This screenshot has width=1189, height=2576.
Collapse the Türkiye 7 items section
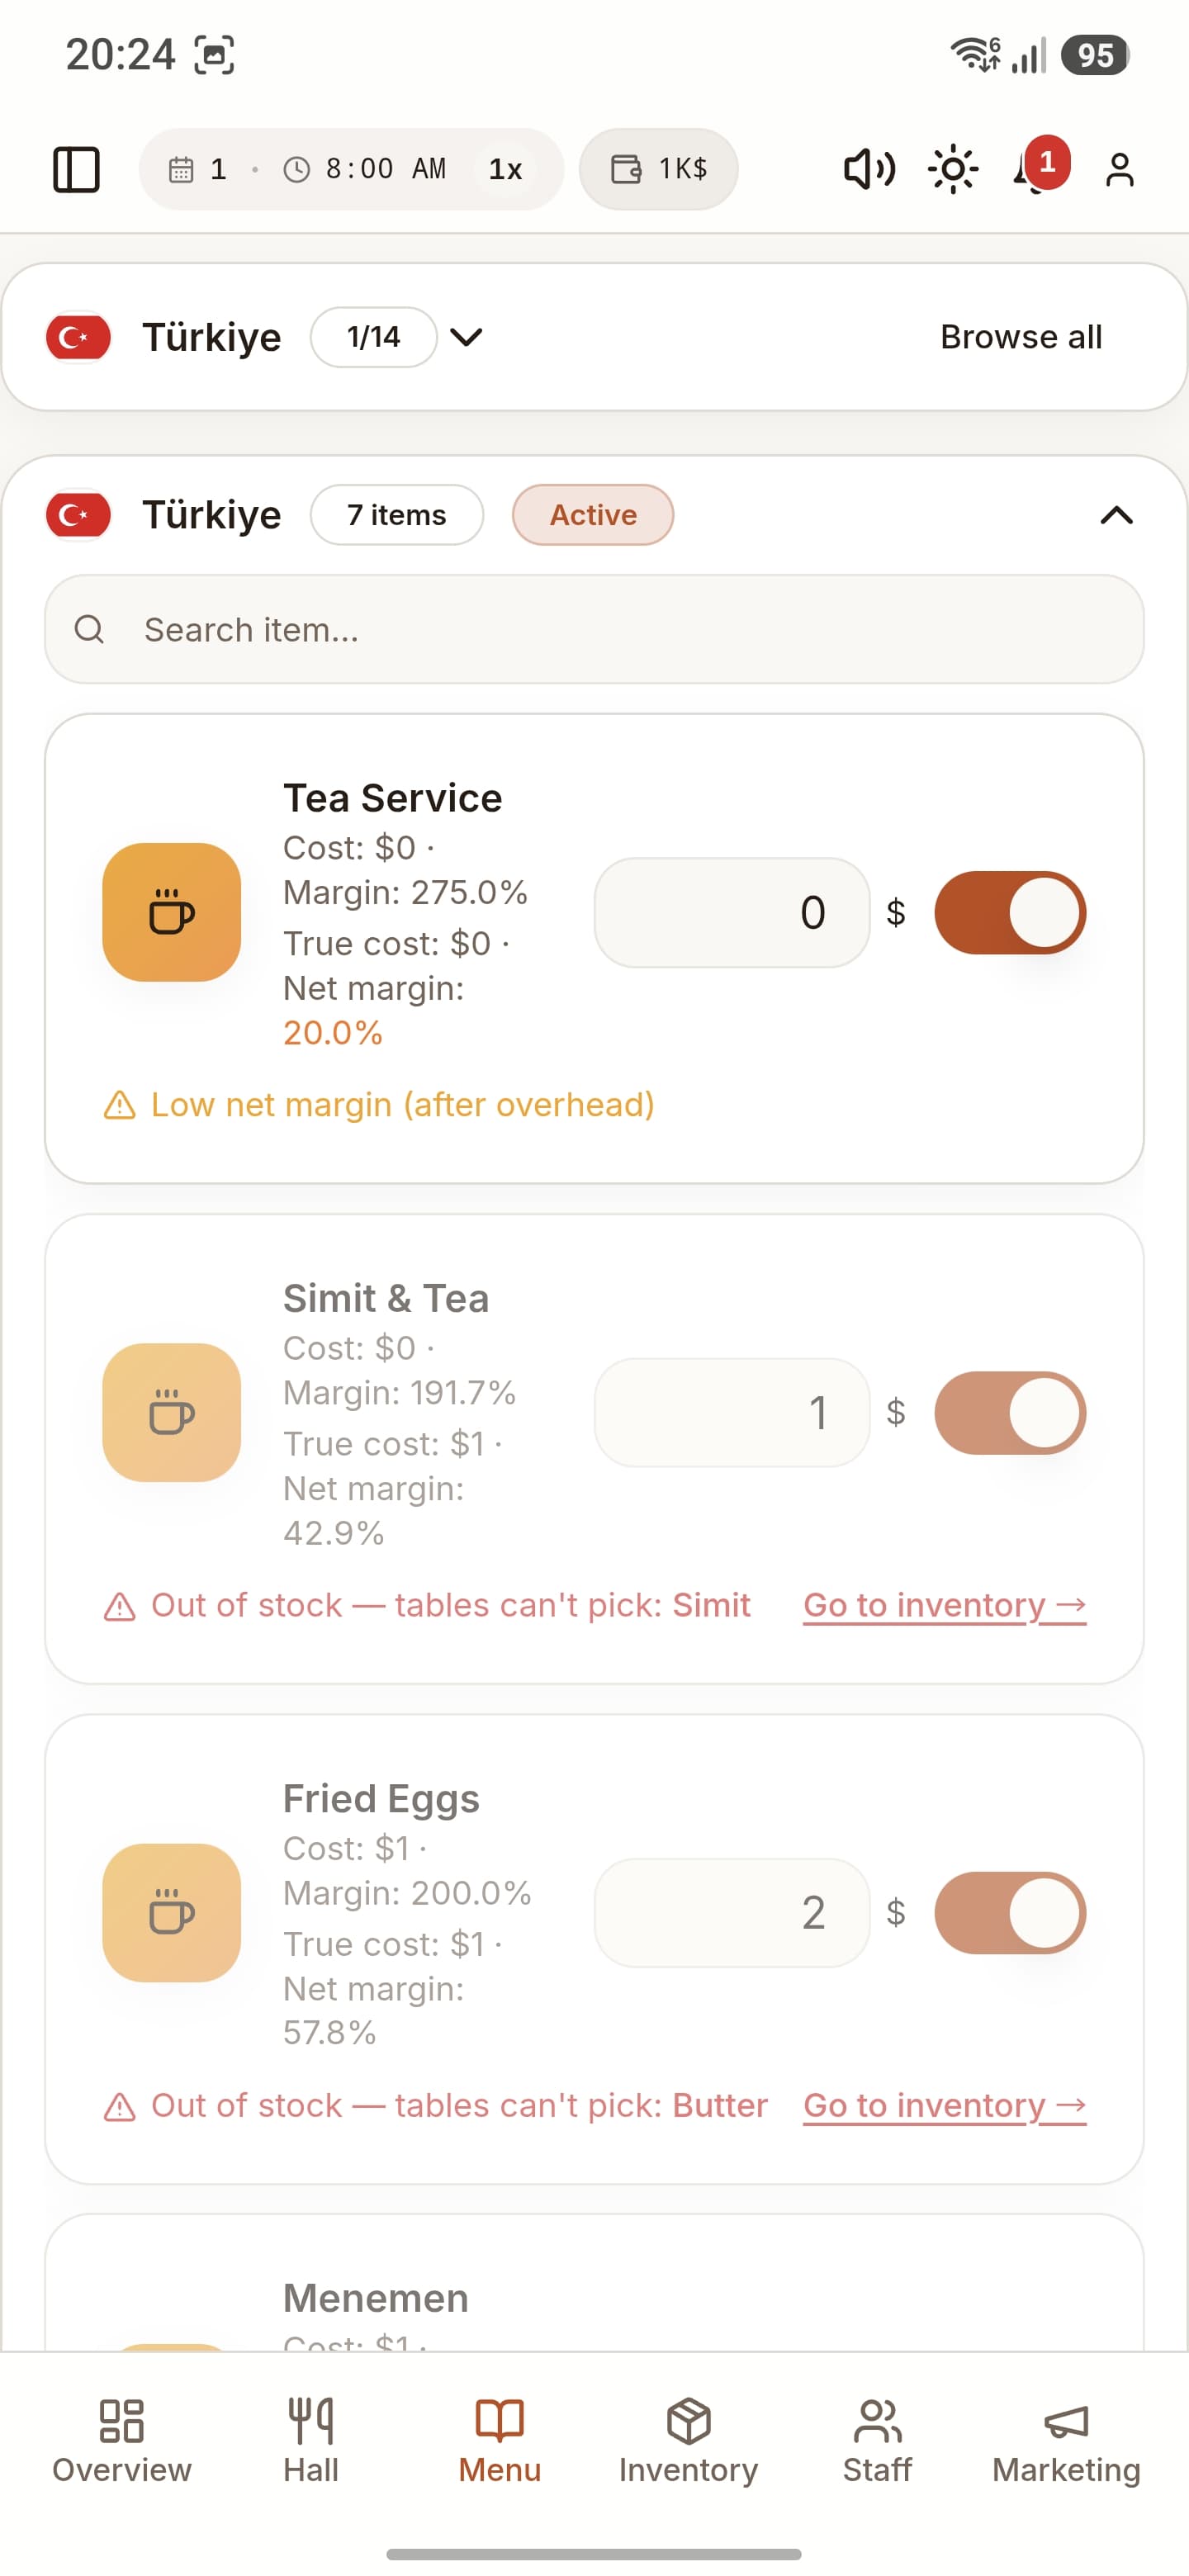click(1116, 515)
